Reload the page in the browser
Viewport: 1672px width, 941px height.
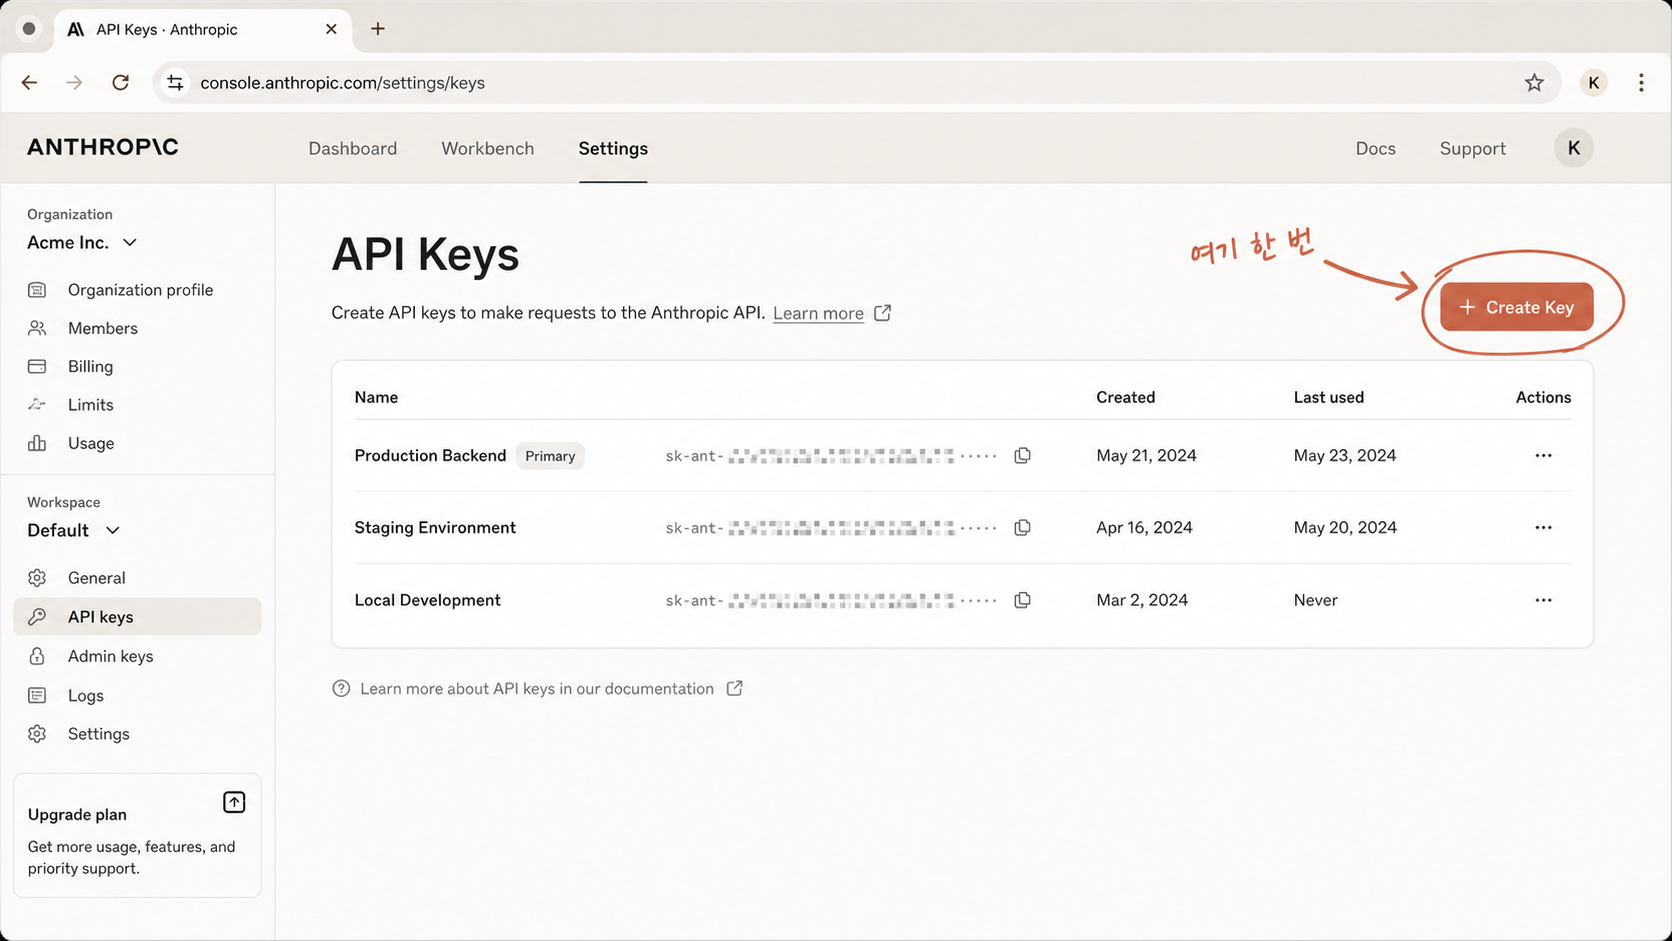point(120,83)
